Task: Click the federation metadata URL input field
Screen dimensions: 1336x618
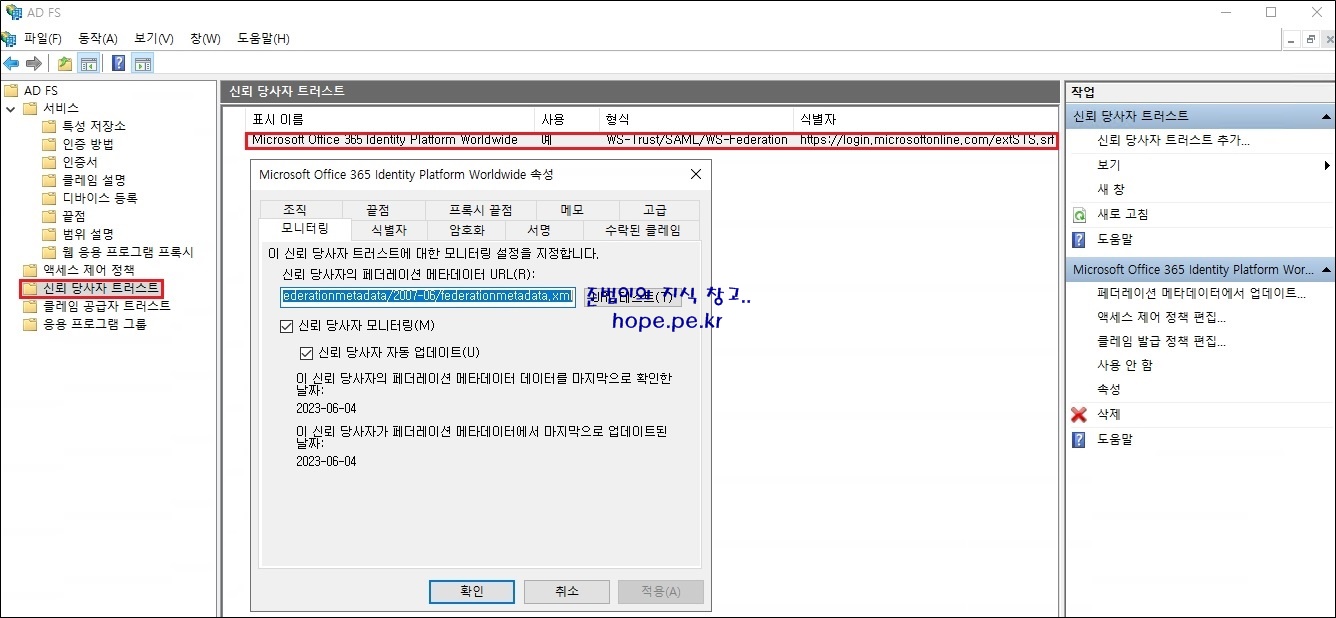Action: point(428,296)
